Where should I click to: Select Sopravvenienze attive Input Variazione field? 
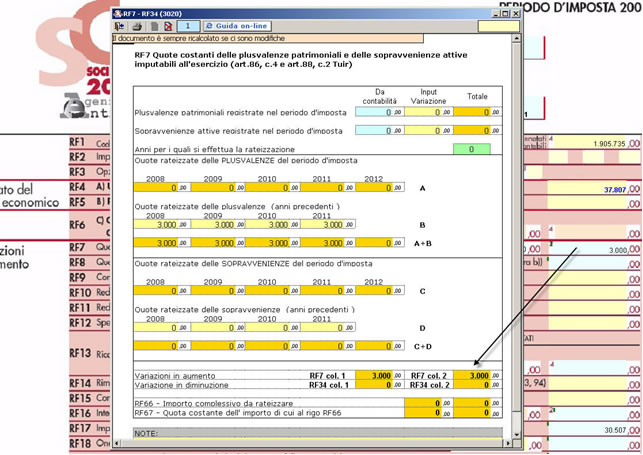[x=428, y=131]
